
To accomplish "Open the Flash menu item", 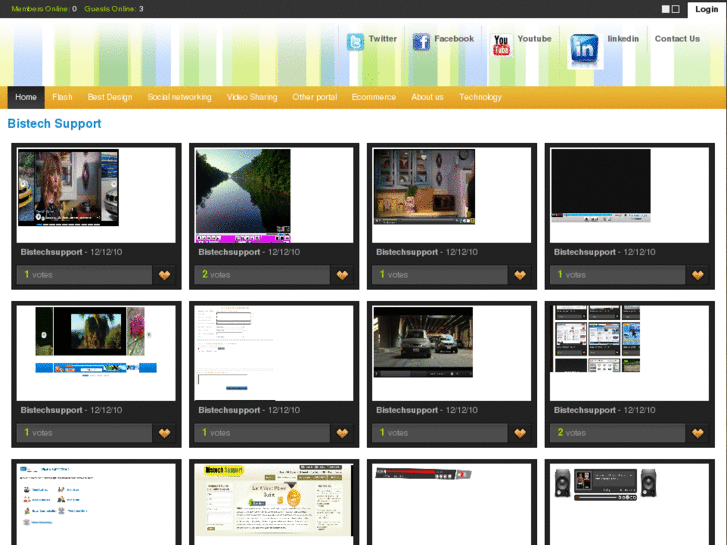I will click(62, 97).
